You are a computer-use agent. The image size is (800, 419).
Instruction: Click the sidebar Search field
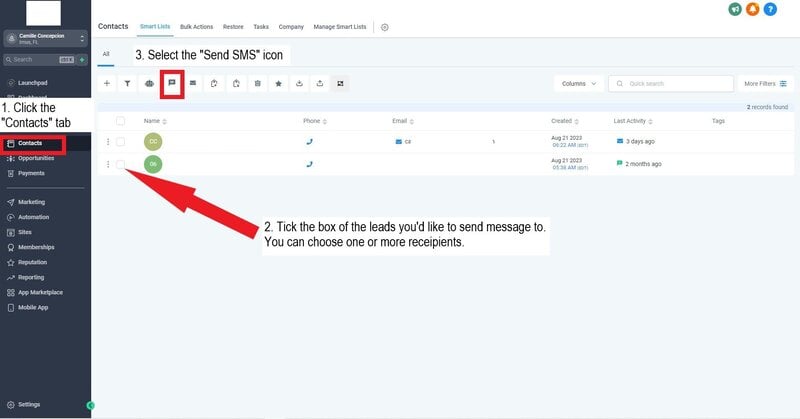click(39, 60)
